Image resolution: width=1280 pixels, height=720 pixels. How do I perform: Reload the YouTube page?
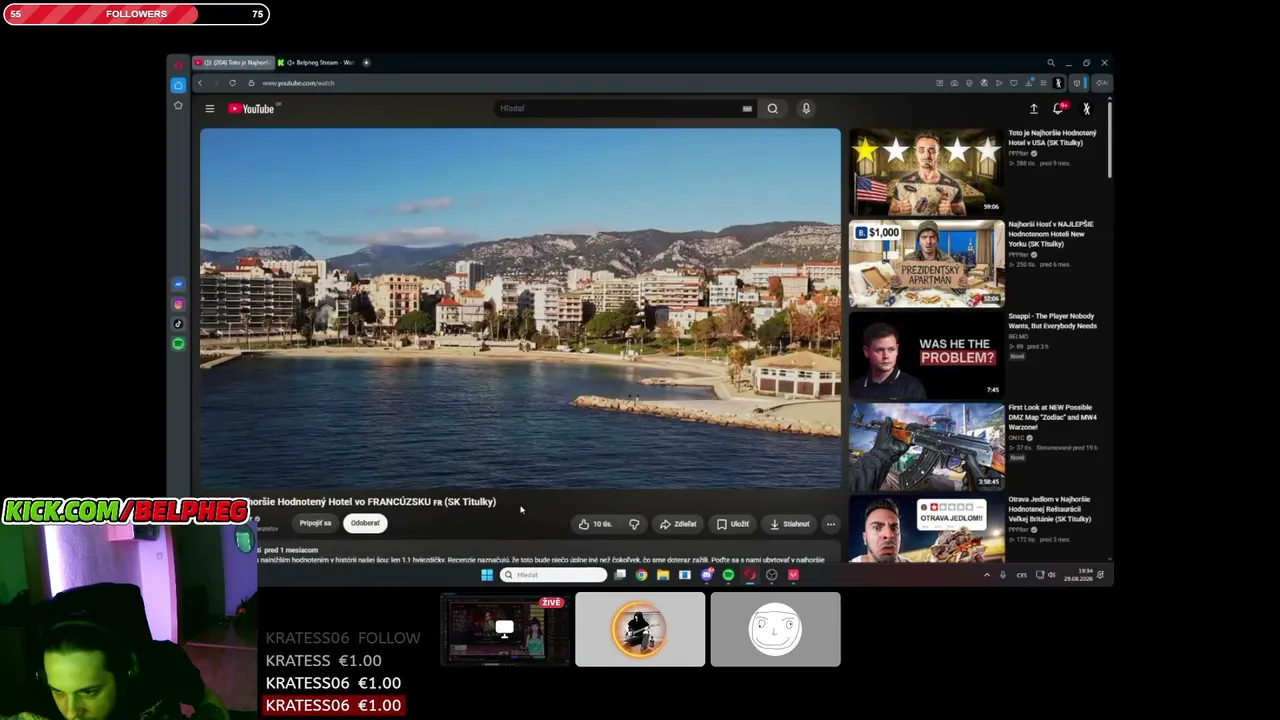(x=232, y=83)
